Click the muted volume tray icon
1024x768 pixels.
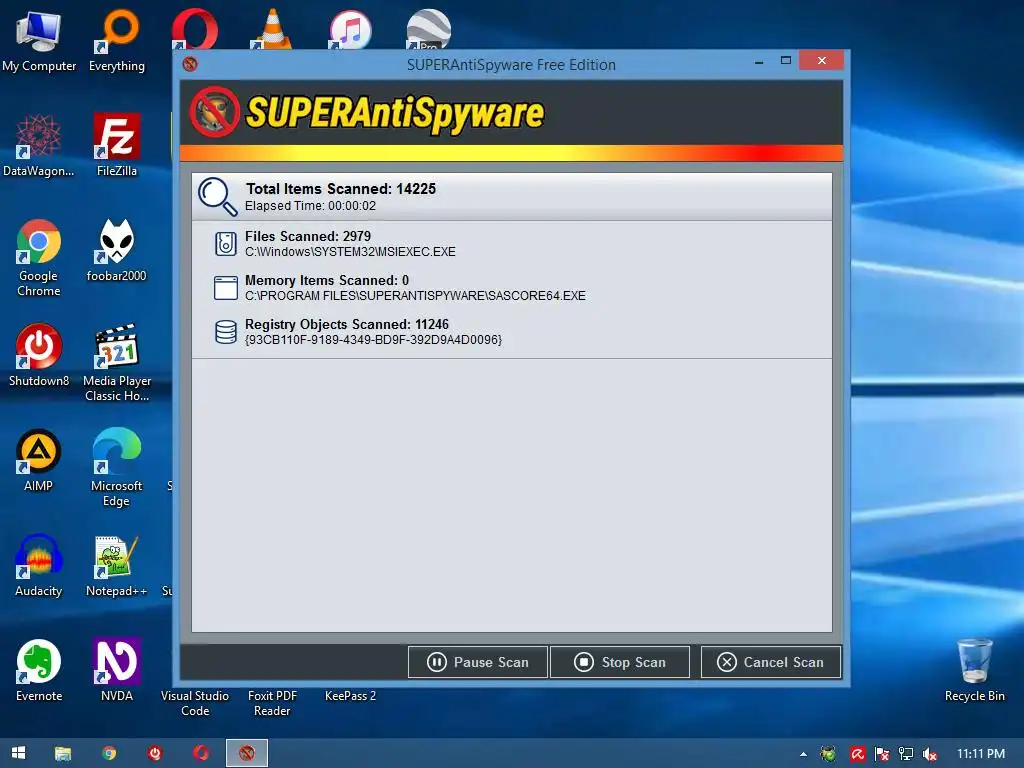[x=930, y=754]
